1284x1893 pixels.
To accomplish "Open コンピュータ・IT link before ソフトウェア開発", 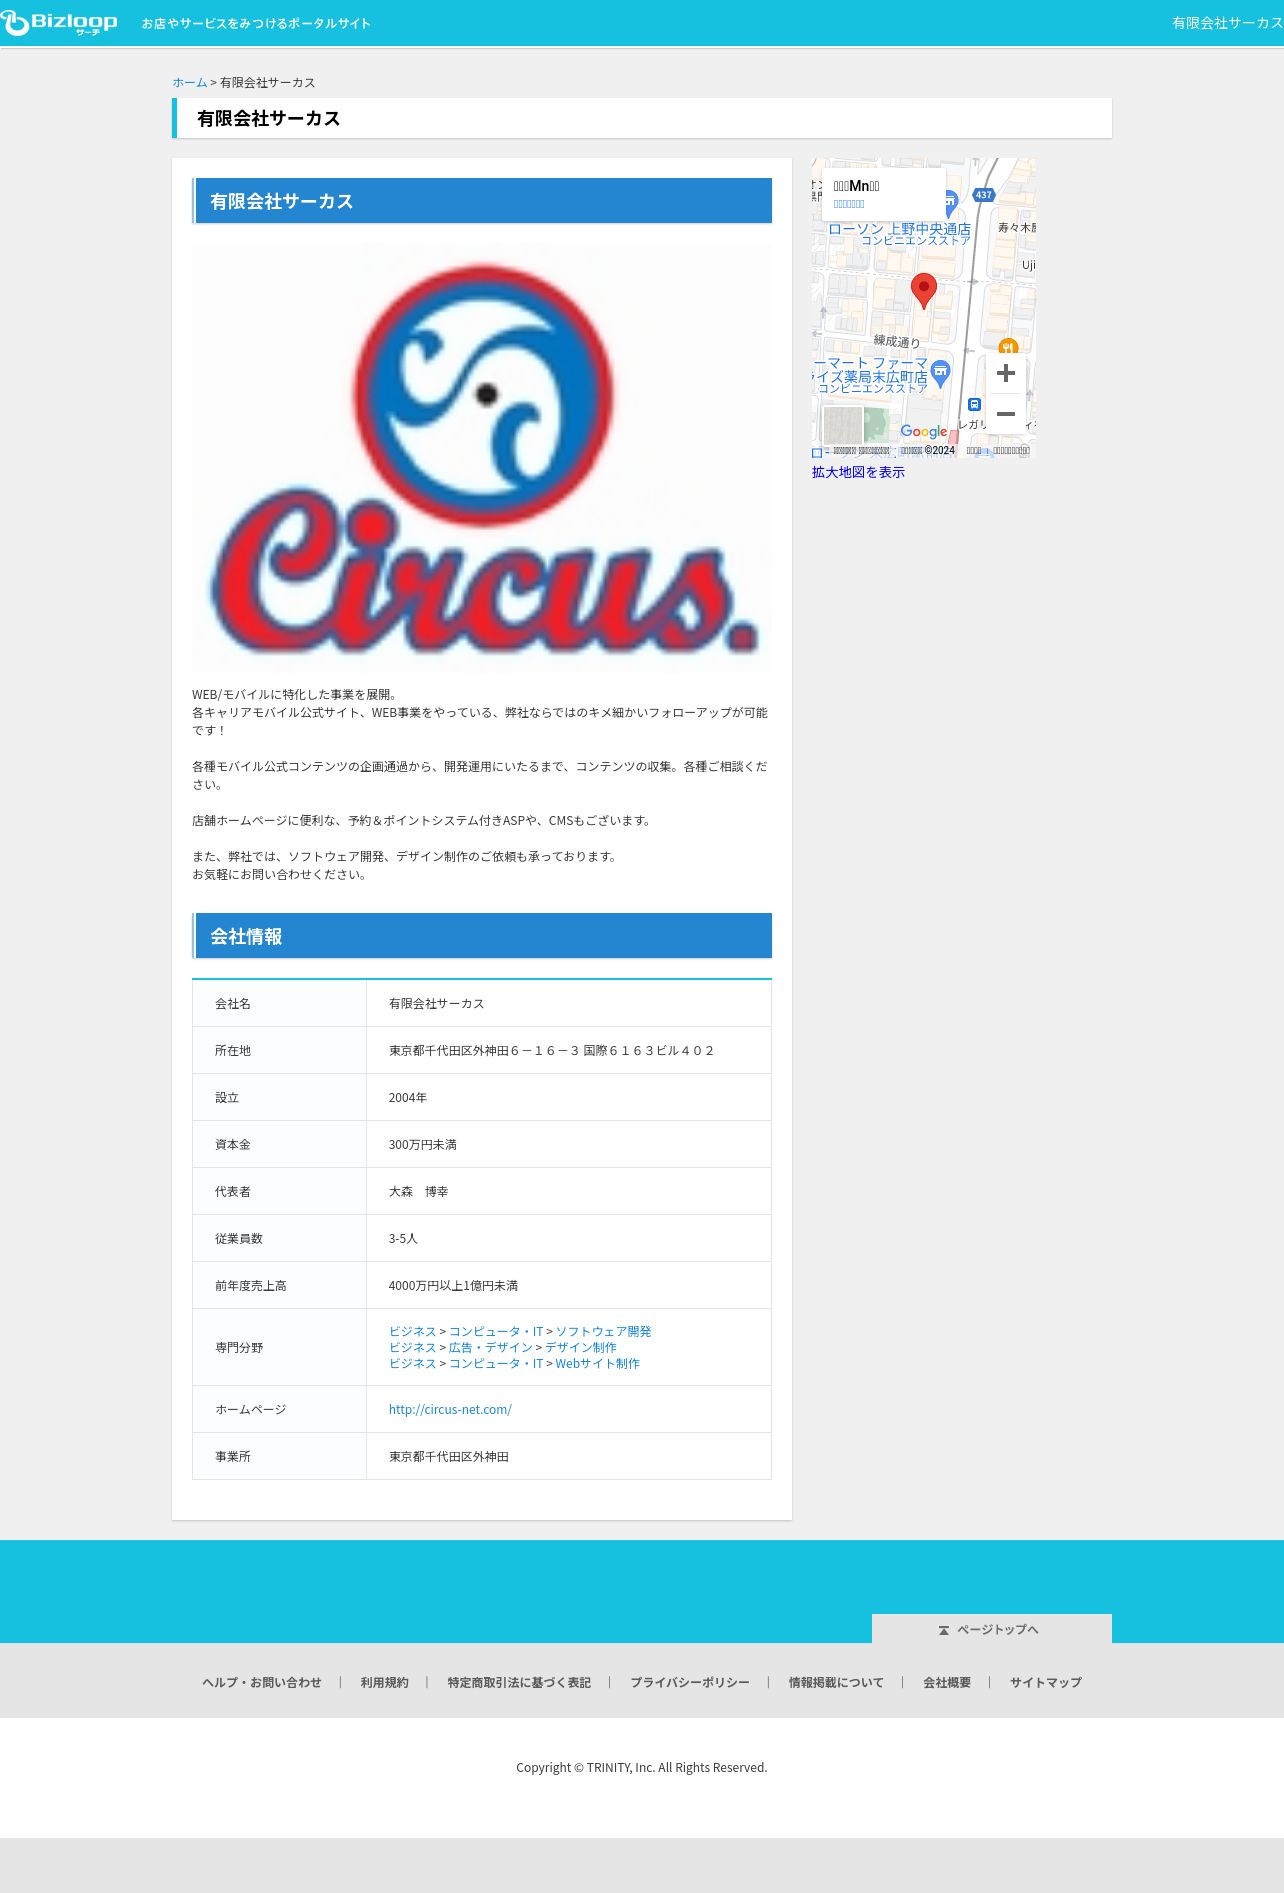I will point(496,1331).
